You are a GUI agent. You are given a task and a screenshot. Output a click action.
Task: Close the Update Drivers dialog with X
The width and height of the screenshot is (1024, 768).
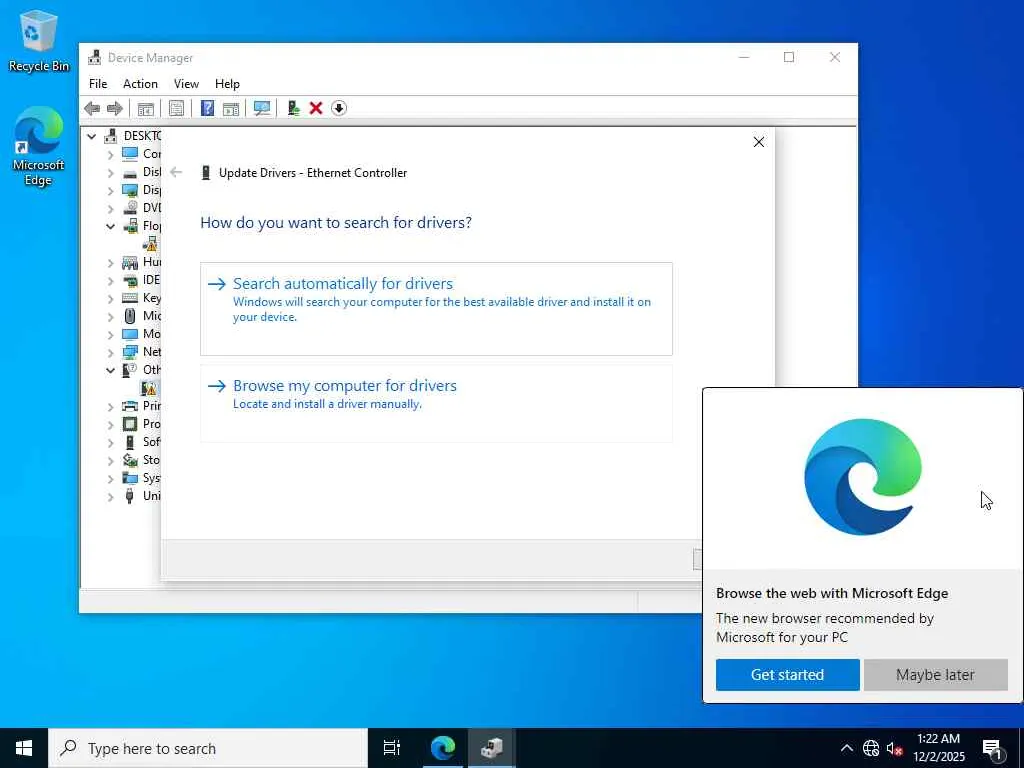(759, 142)
